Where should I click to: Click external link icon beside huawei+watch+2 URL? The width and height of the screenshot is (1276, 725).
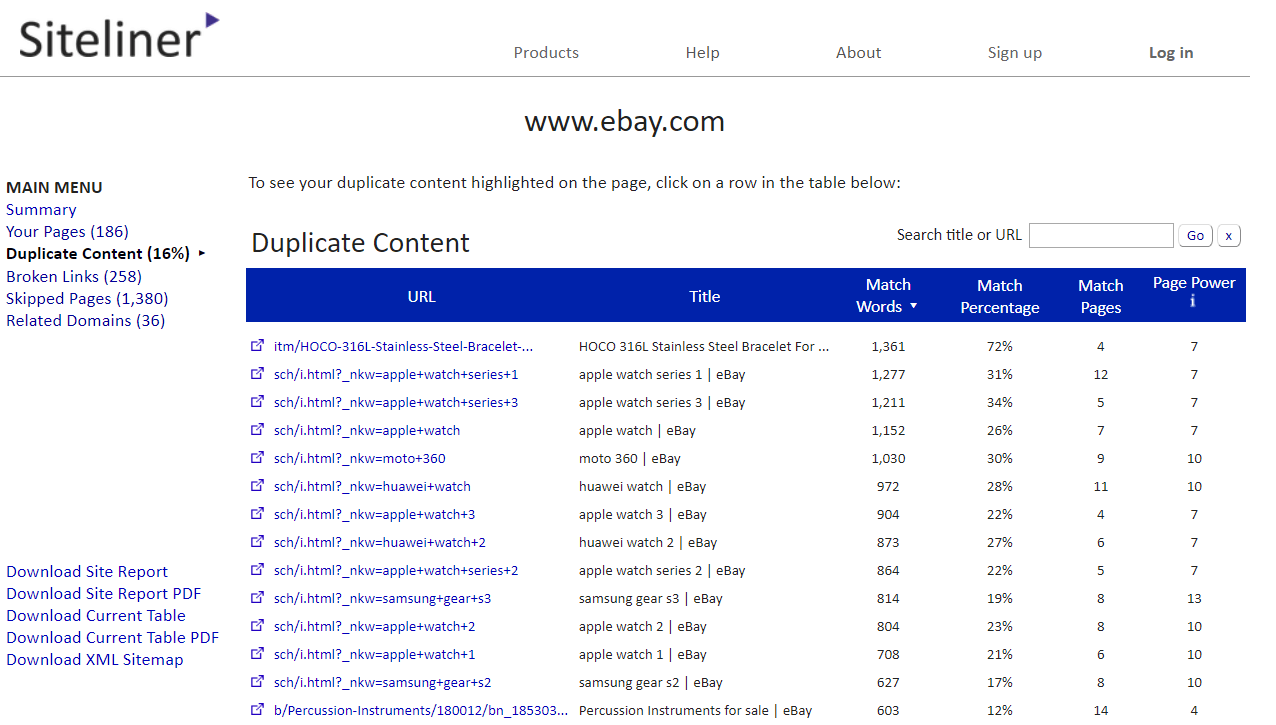(x=257, y=542)
